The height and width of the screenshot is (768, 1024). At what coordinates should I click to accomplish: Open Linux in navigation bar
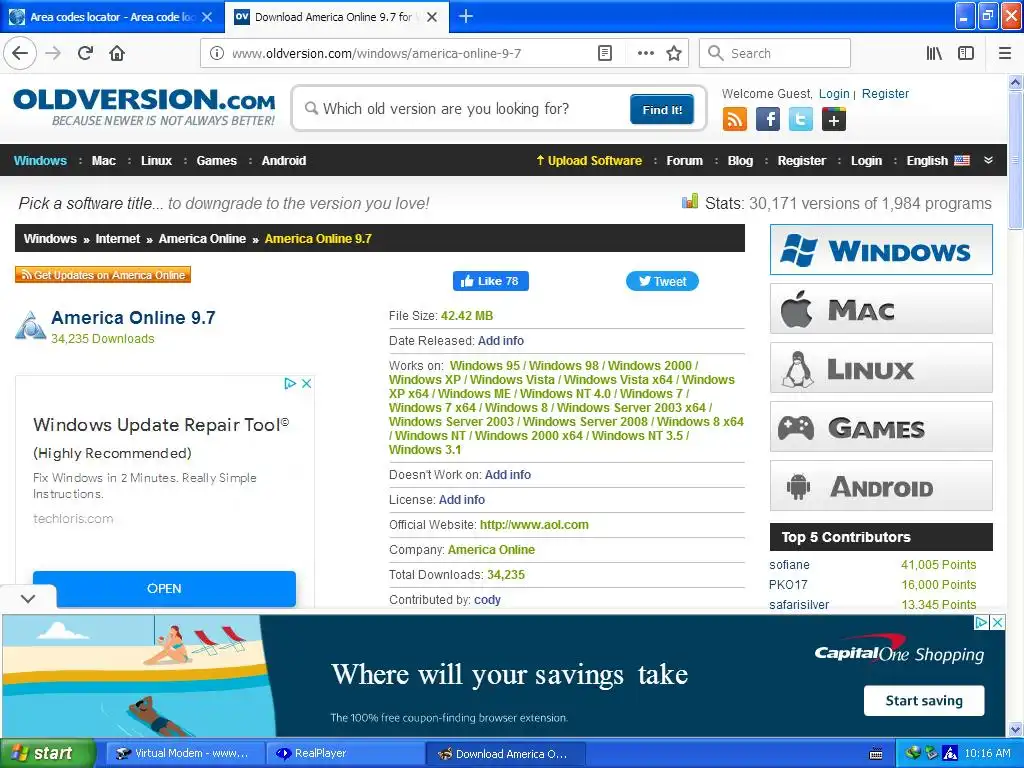(x=157, y=161)
